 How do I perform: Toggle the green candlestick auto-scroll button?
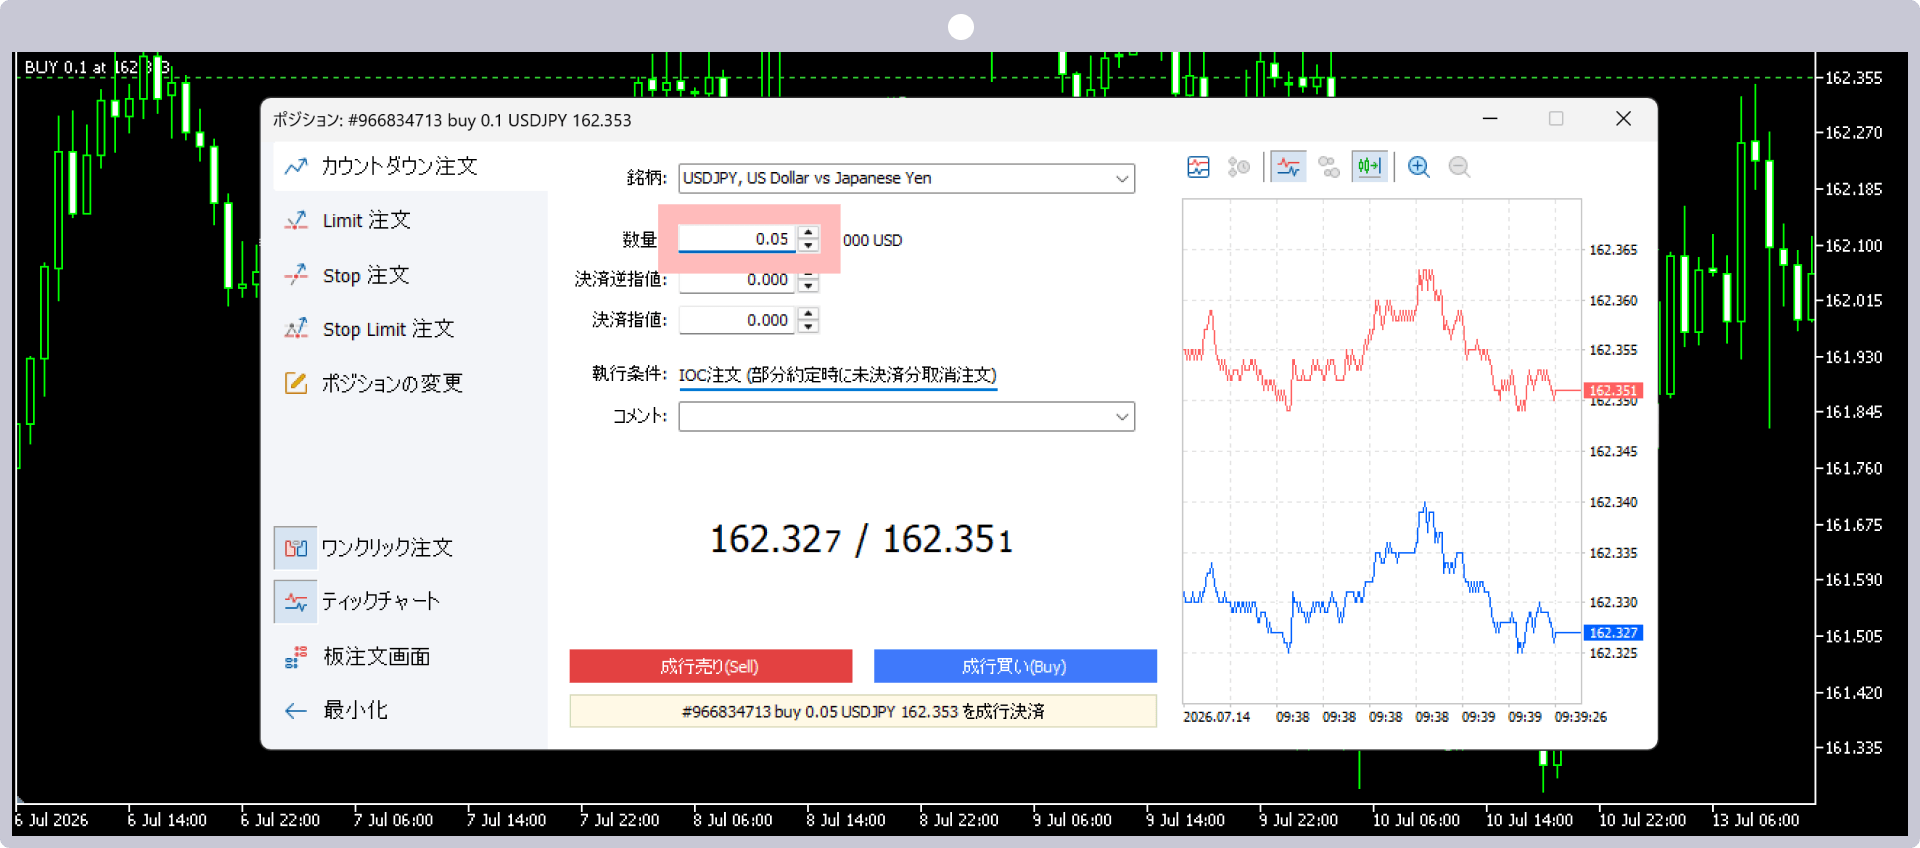point(1369,167)
